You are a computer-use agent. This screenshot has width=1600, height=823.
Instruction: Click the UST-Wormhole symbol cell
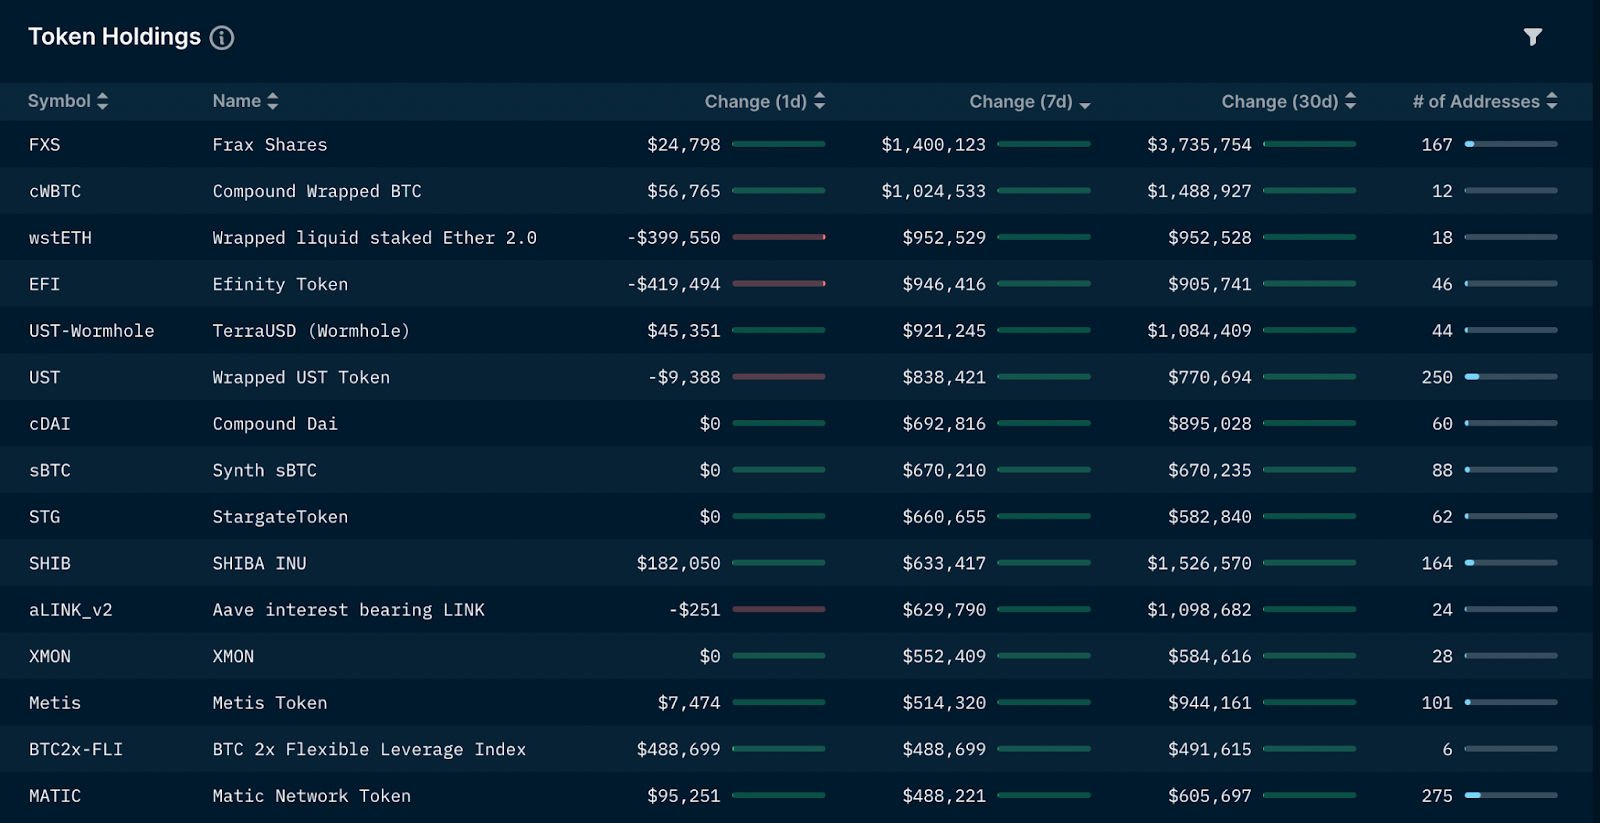91,331
